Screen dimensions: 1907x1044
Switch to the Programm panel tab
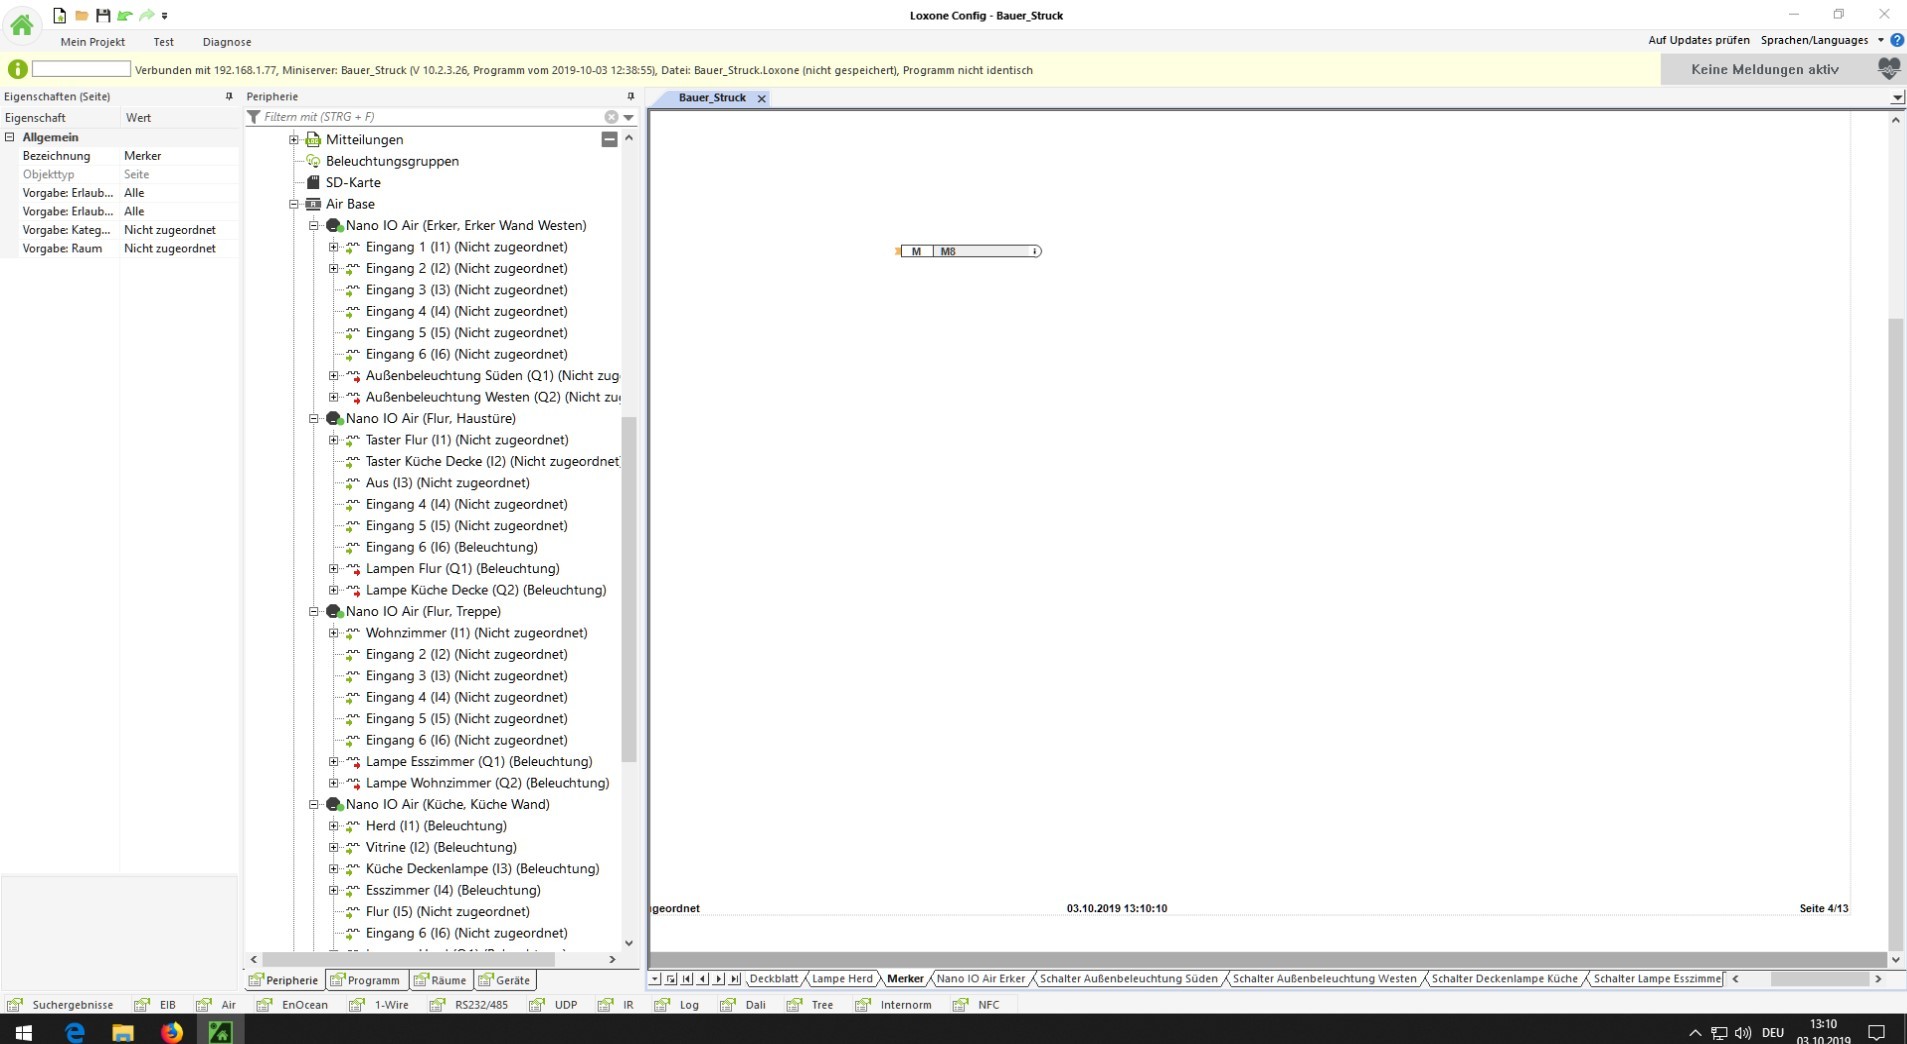[x=366, y=980]
